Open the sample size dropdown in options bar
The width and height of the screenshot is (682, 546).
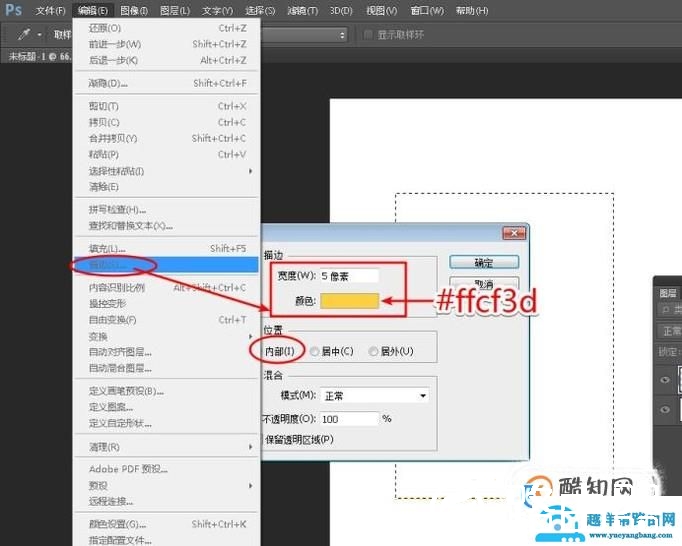[304, 35]
